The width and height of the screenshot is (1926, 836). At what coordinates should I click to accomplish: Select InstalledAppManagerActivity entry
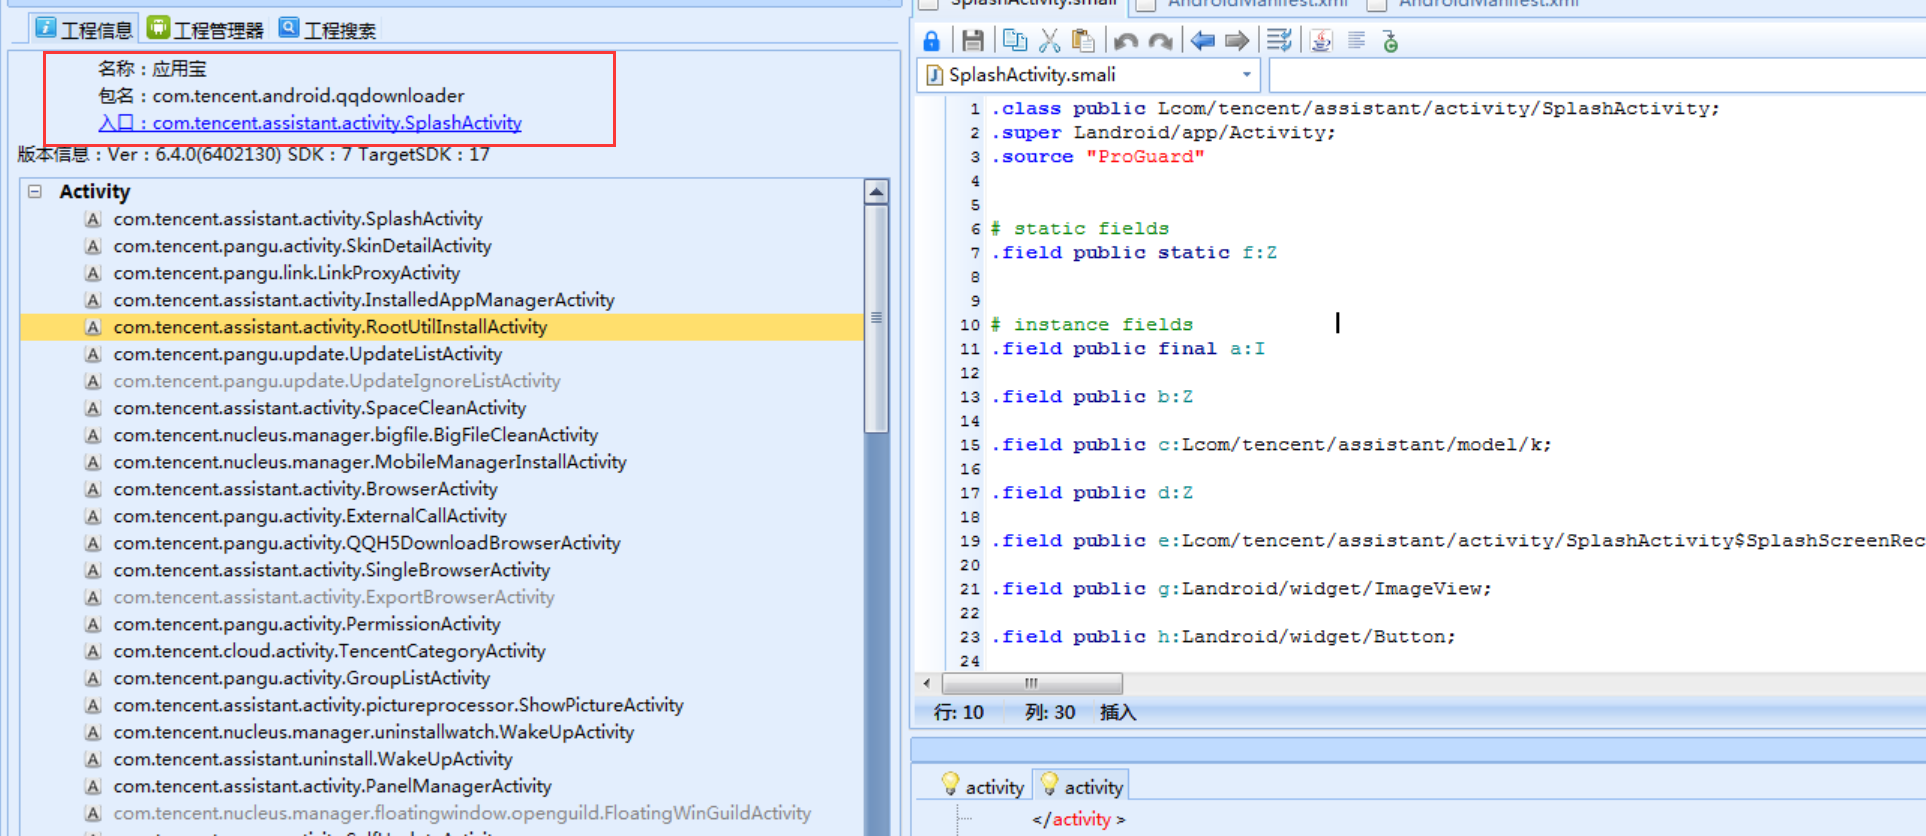pos(364,300)
